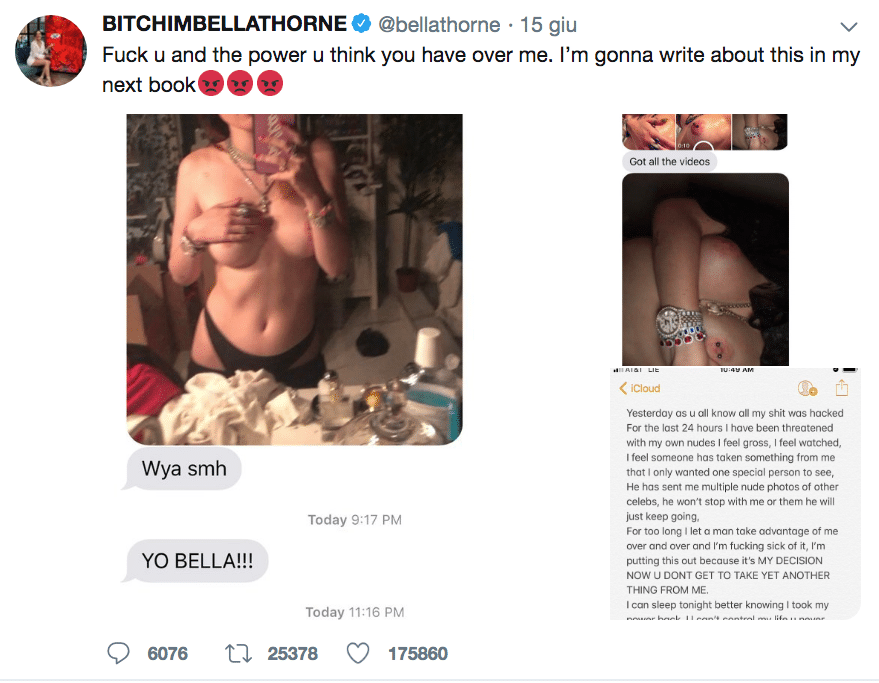Open the large left attached image
Screen dimensions: 879x683
294,278
